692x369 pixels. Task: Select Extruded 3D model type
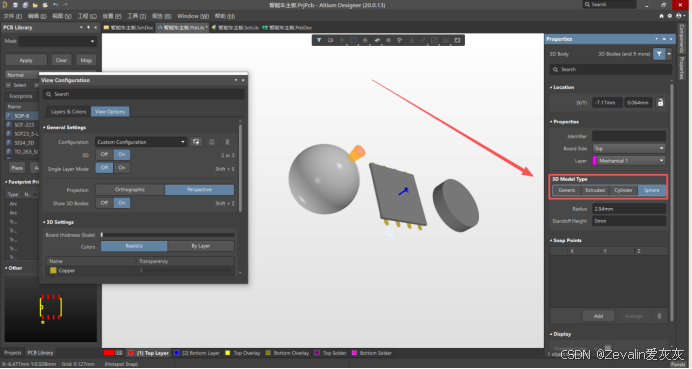click(x=595, y=190)
